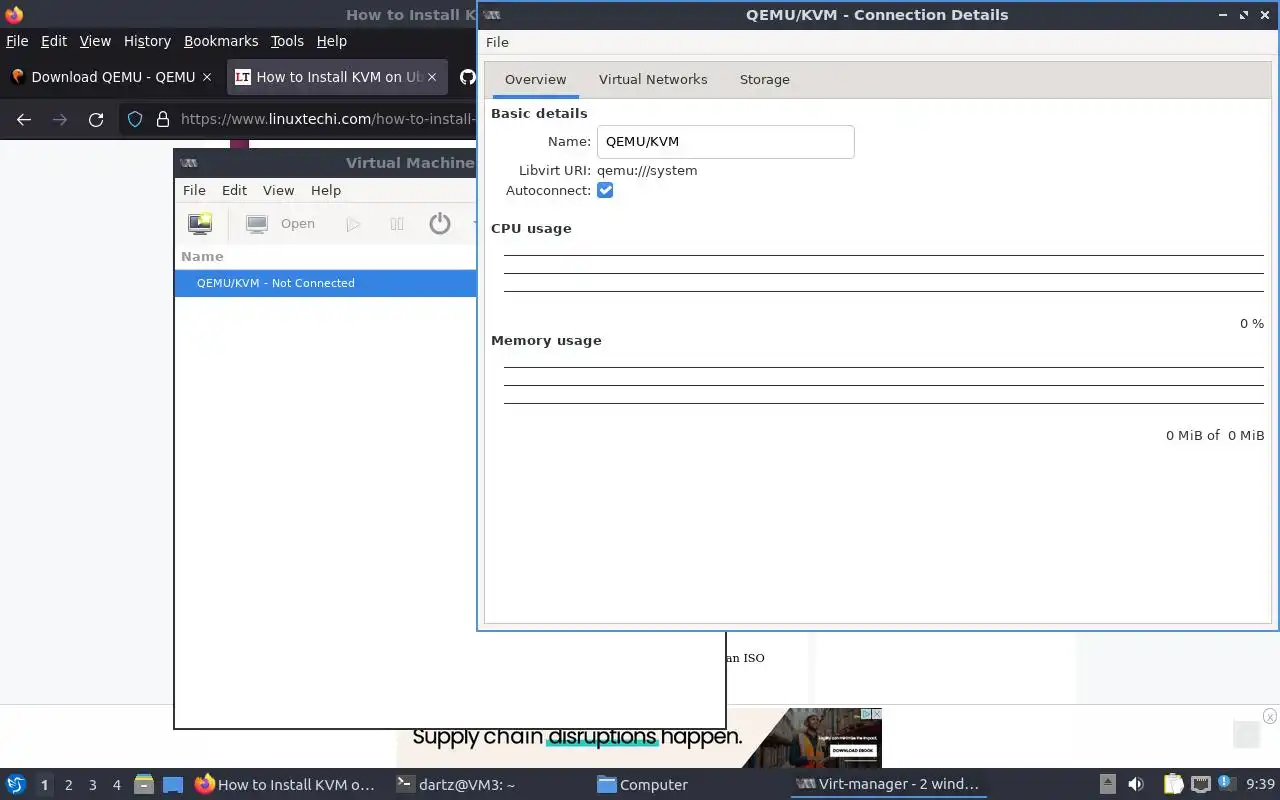1280x800 pixels.
Task: Open Firefox Help menu
Action: click(x=331, y=41)
